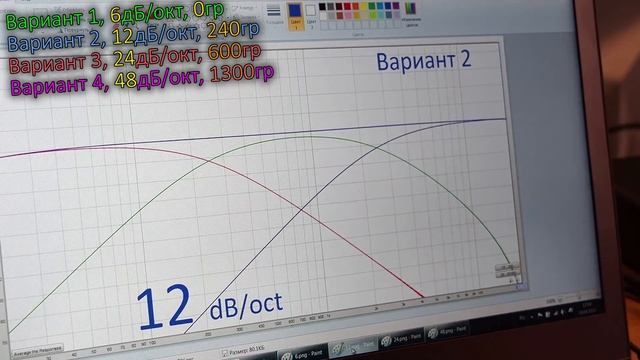Pick the black palette swatch

tap(322, 7)
